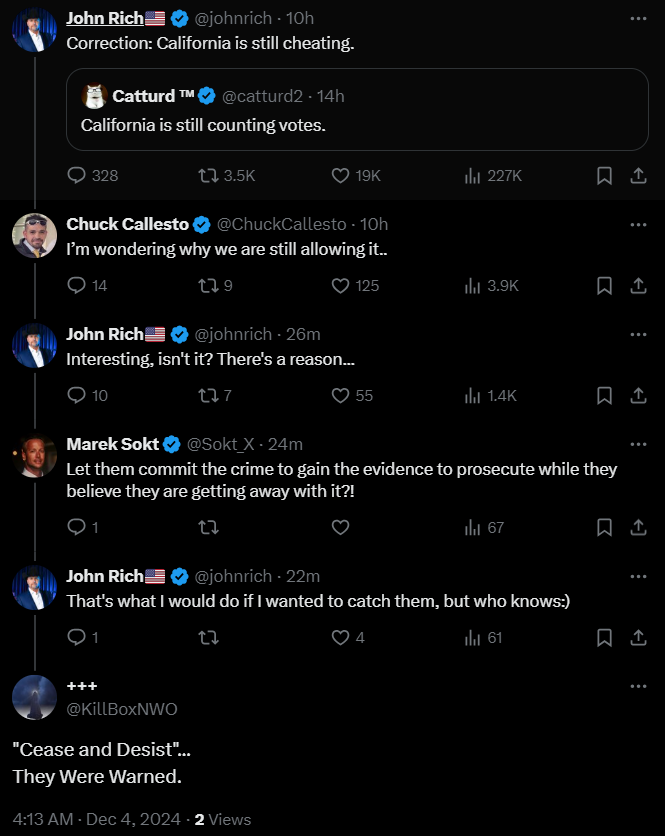
Task: Repost the 'California is still cheating' tweet
Action: point(209,175)
